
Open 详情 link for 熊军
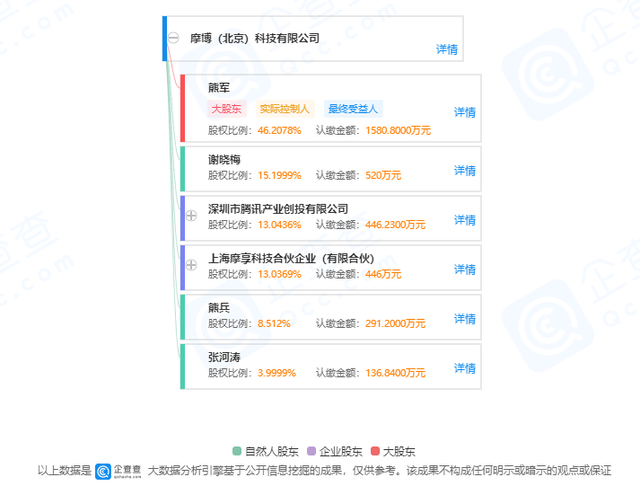[464, 112]
